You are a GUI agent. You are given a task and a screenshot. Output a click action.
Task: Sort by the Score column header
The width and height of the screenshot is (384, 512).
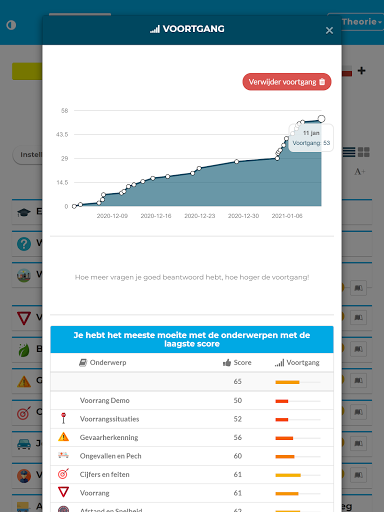237,363
